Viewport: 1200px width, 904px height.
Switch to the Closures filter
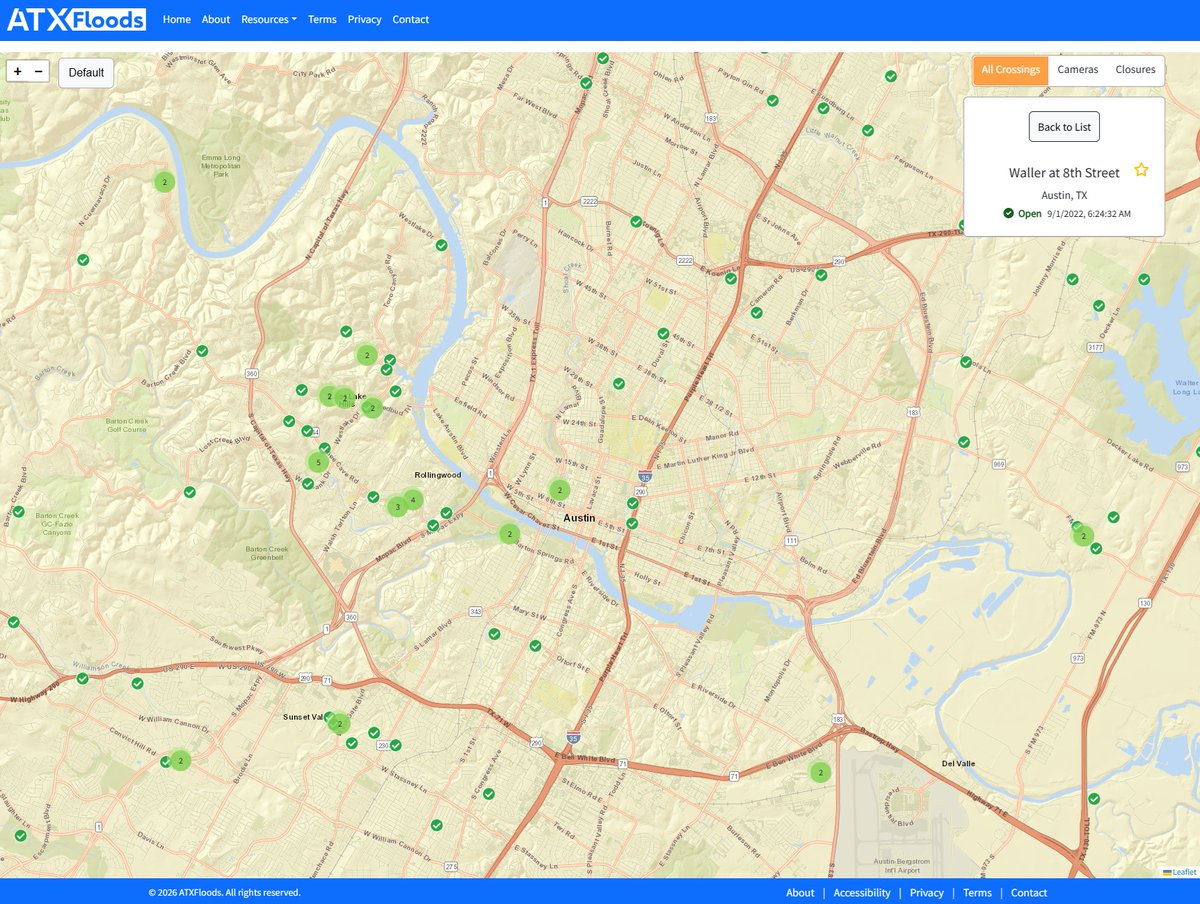1136,70
